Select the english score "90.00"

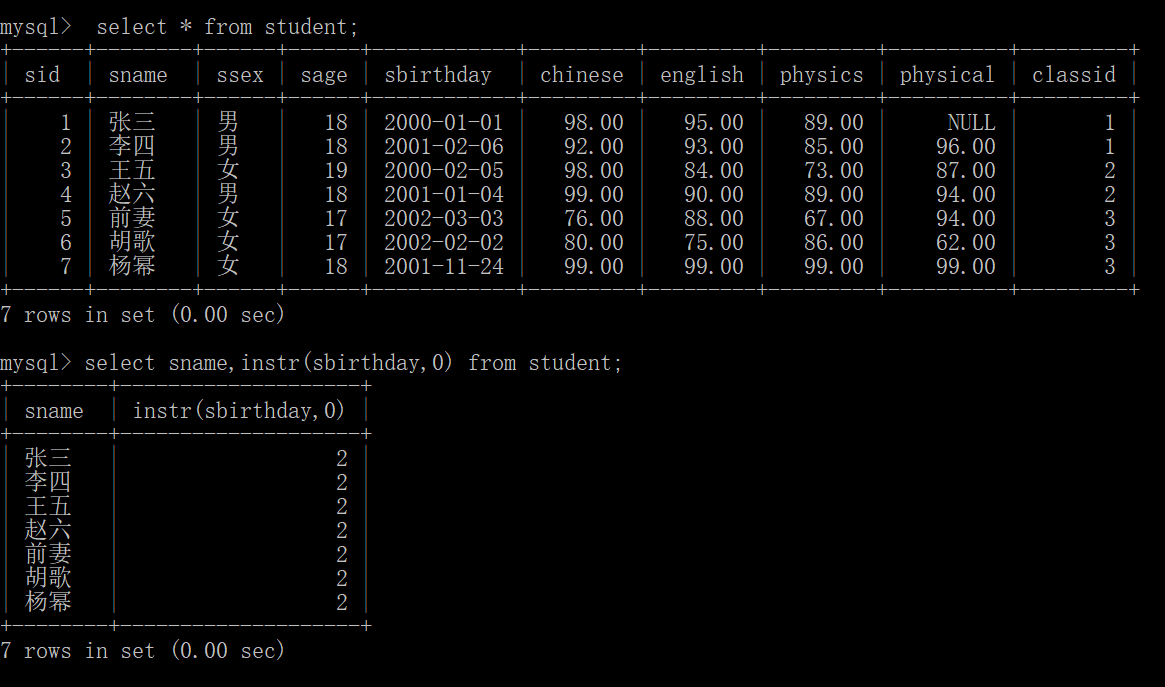[x=714, y=195]
